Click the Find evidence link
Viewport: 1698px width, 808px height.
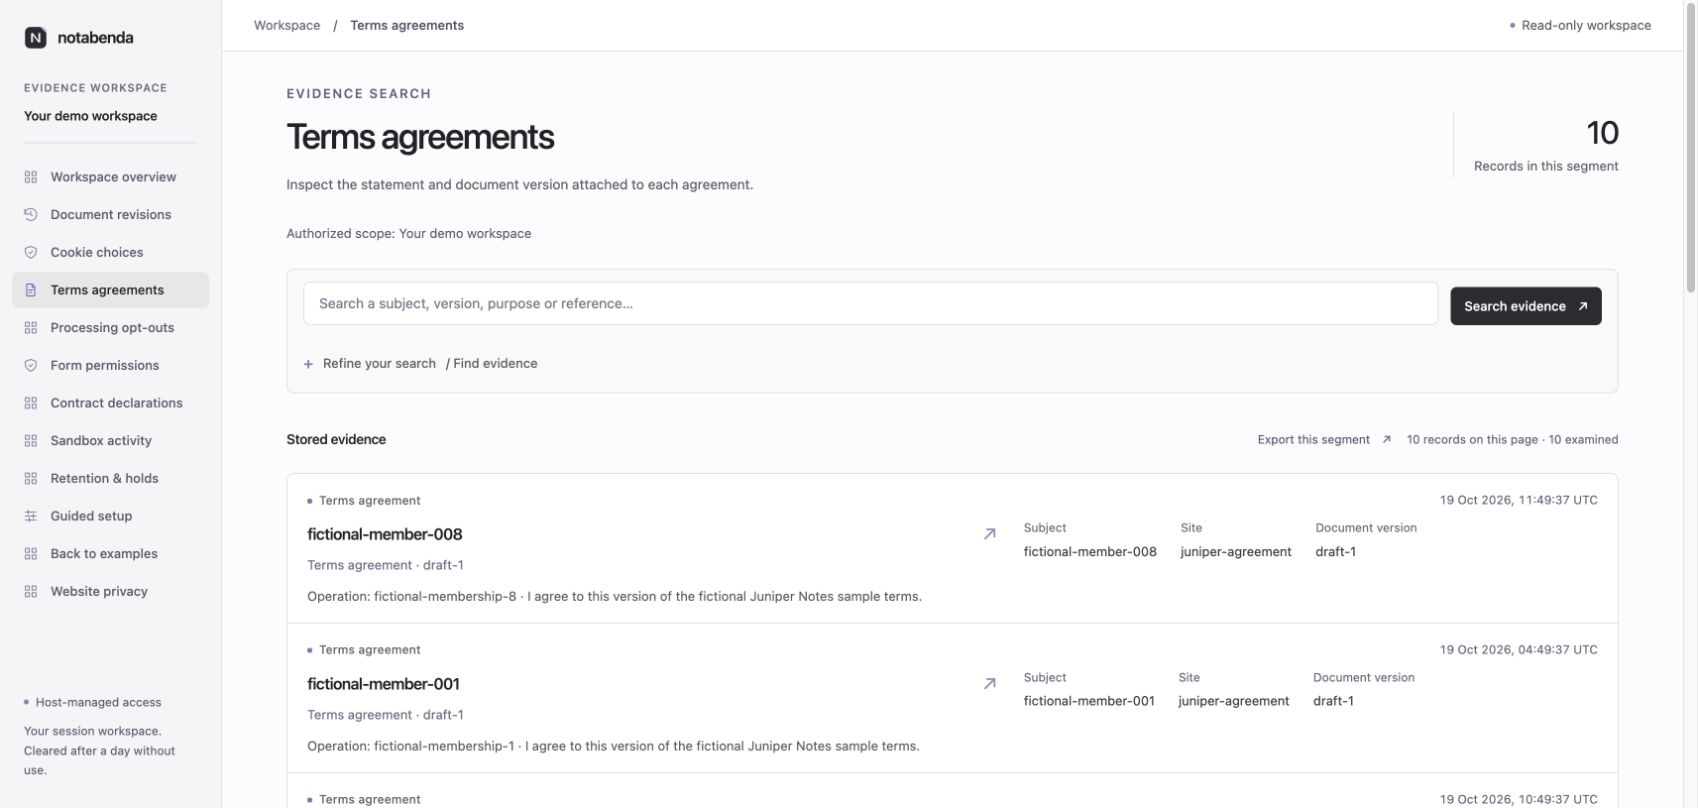[x=495, y=364]
